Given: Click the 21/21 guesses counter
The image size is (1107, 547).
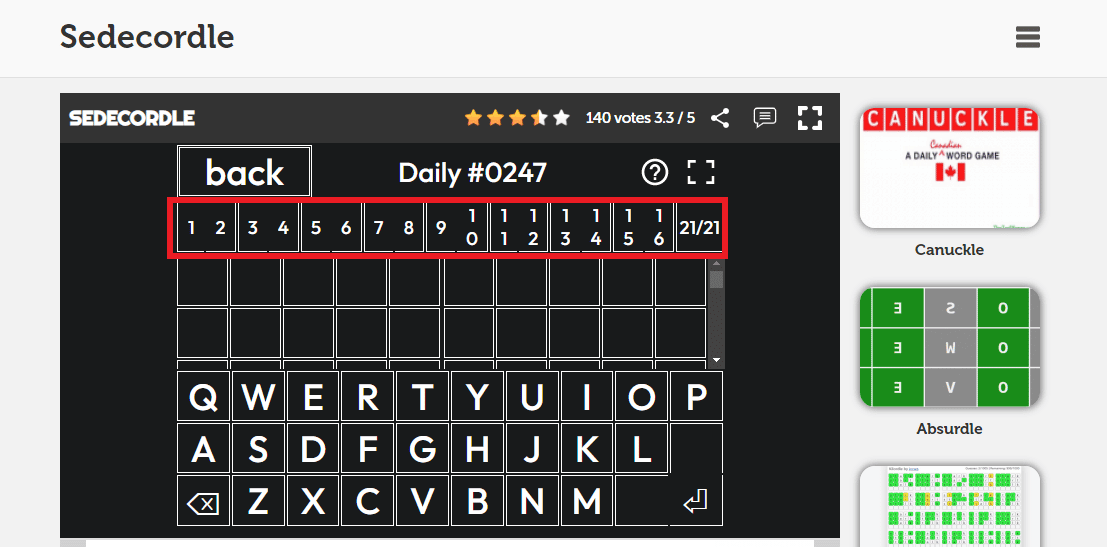Looking at the screenshot, I should tap(699, 227).
